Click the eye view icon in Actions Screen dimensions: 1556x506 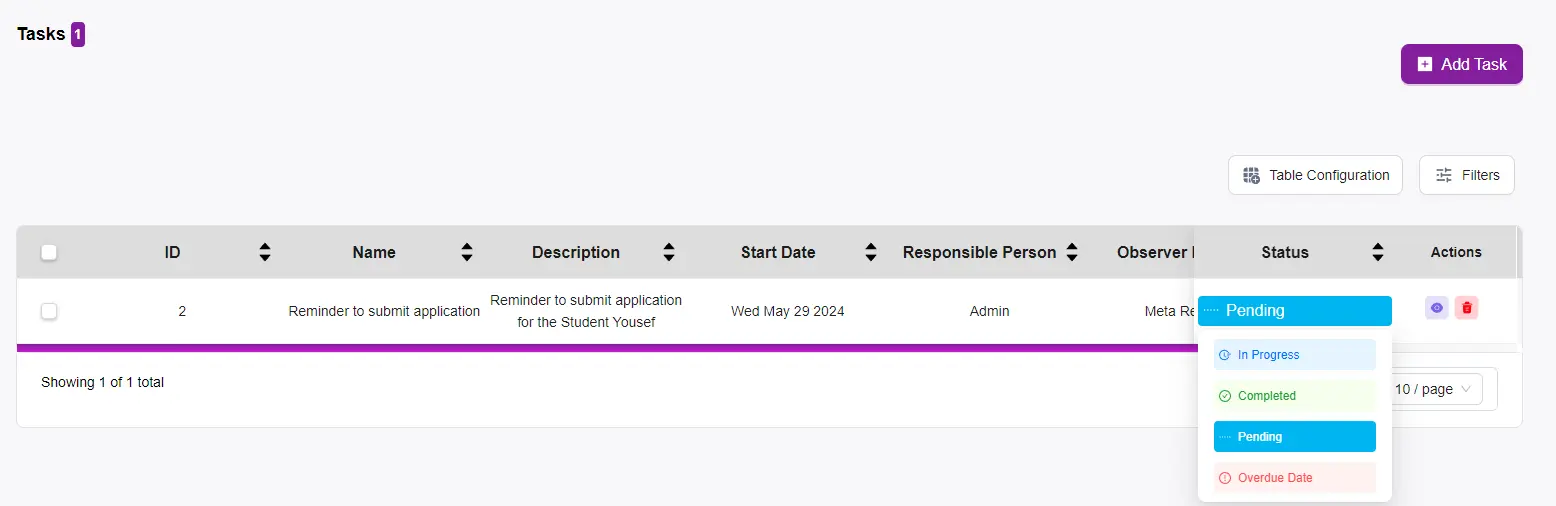pyautogui.click(x=1436, y=308)
